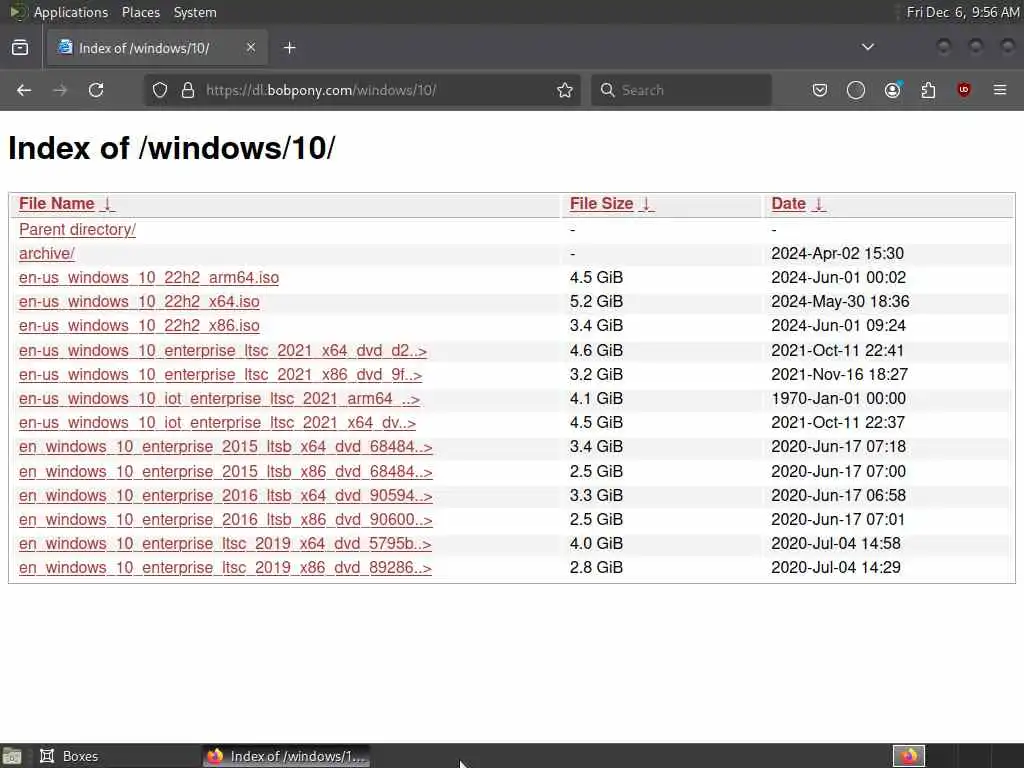Switch to Boxes in the taskbar
Image resolution: width=1024 pixels, height=768 pixels.
[x=69, y=756]
